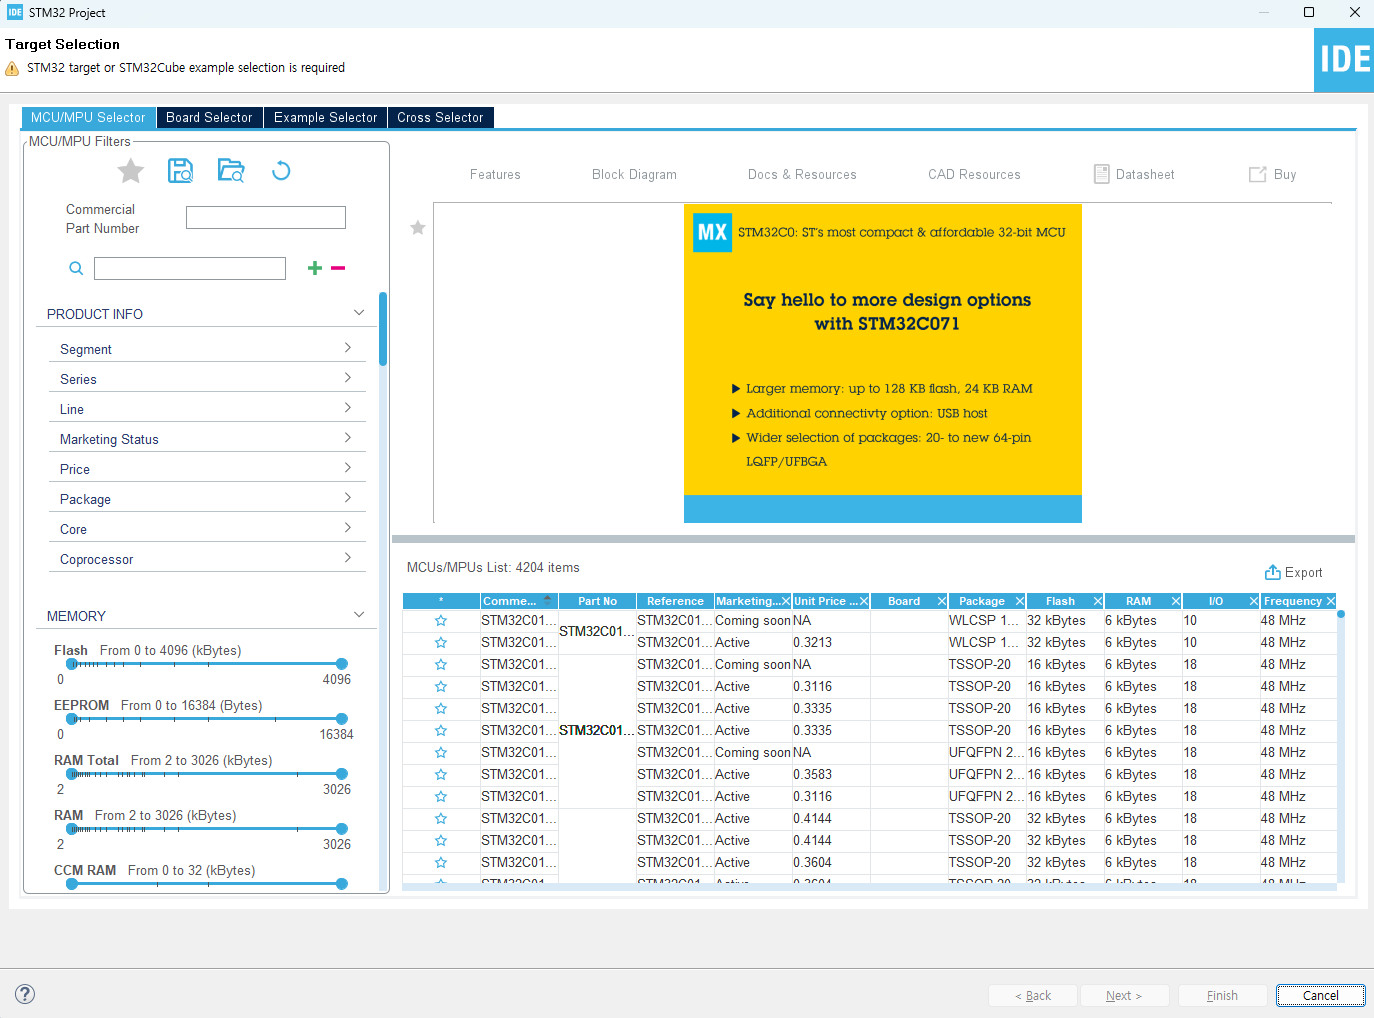Click the gray star beside the banner

(x=418, y=228)
